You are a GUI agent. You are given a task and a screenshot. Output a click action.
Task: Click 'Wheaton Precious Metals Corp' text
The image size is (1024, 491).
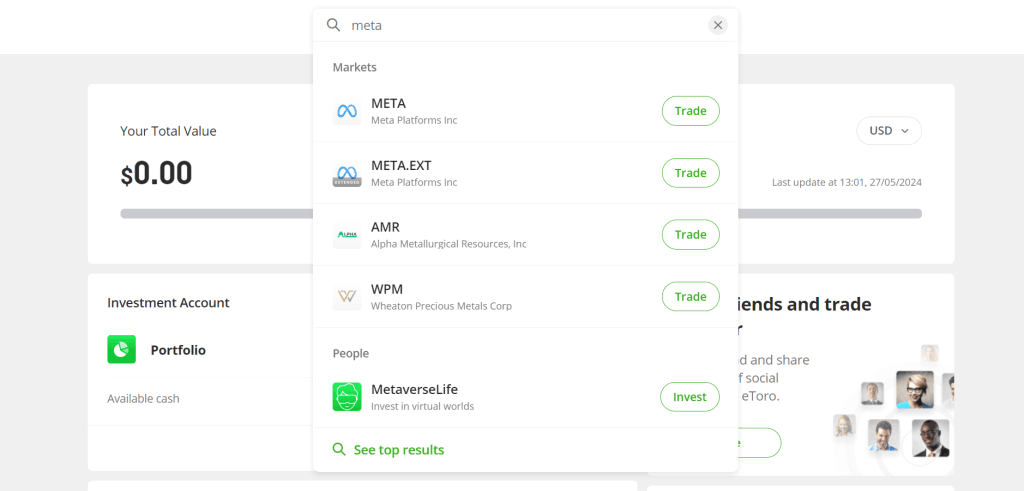tap(441, 306)
